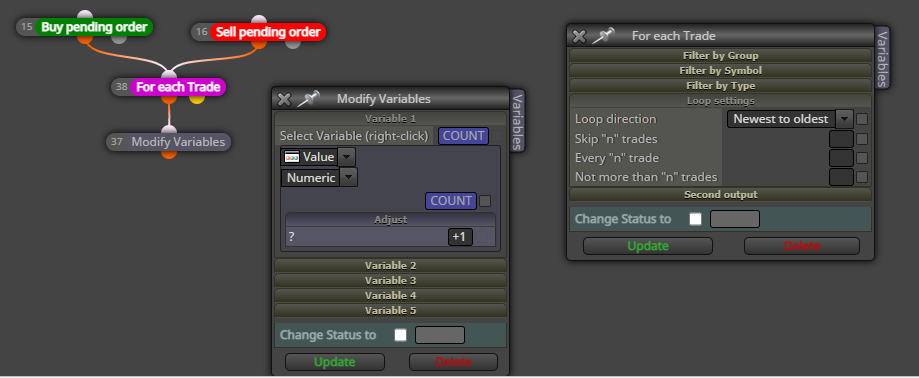Click Not more than "n" trades field
The image size is (919, 378).
click(x=841, y=176)
